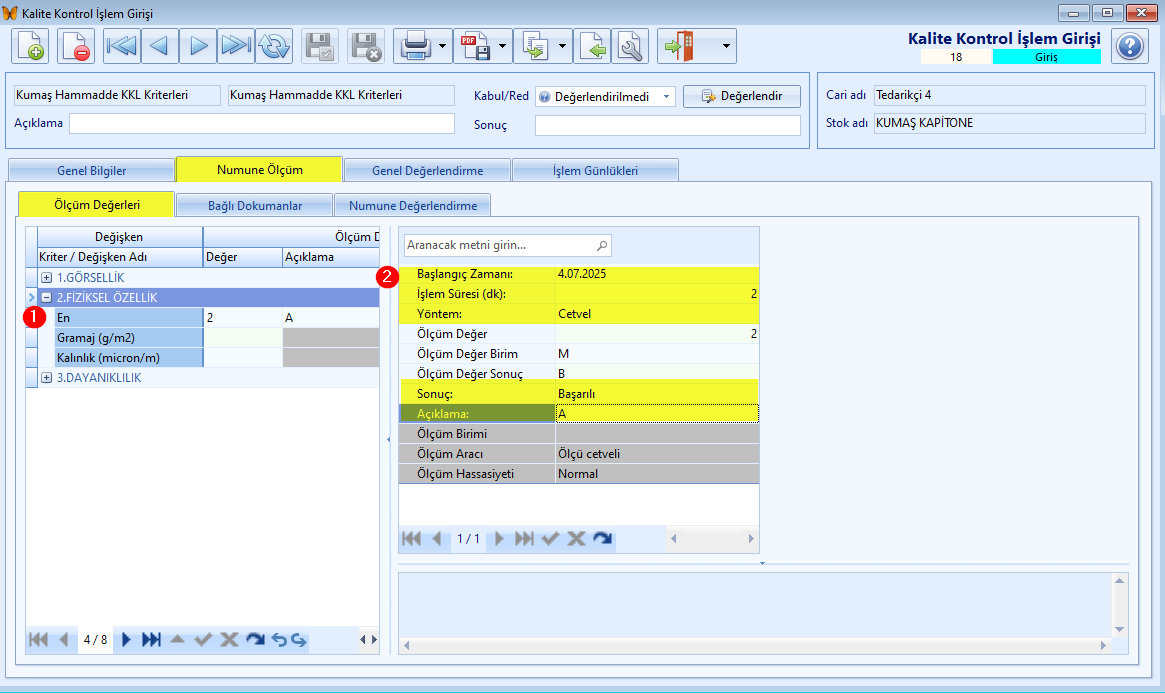Select the Numune Ölçüm tab
The height and width of the screenshot is (693, 1165).
259,169
